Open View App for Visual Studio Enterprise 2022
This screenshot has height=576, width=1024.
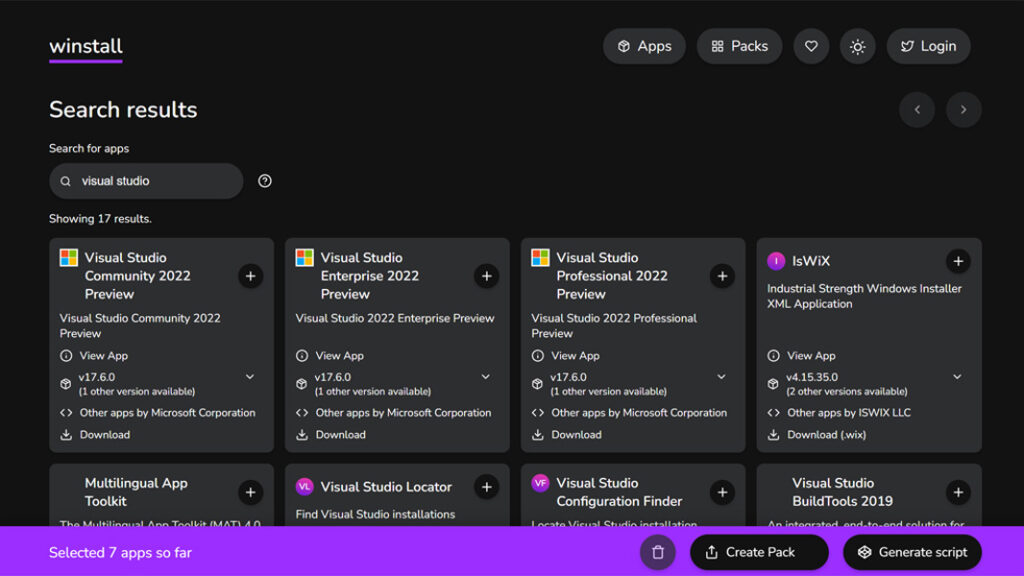[x=330, y=355]
